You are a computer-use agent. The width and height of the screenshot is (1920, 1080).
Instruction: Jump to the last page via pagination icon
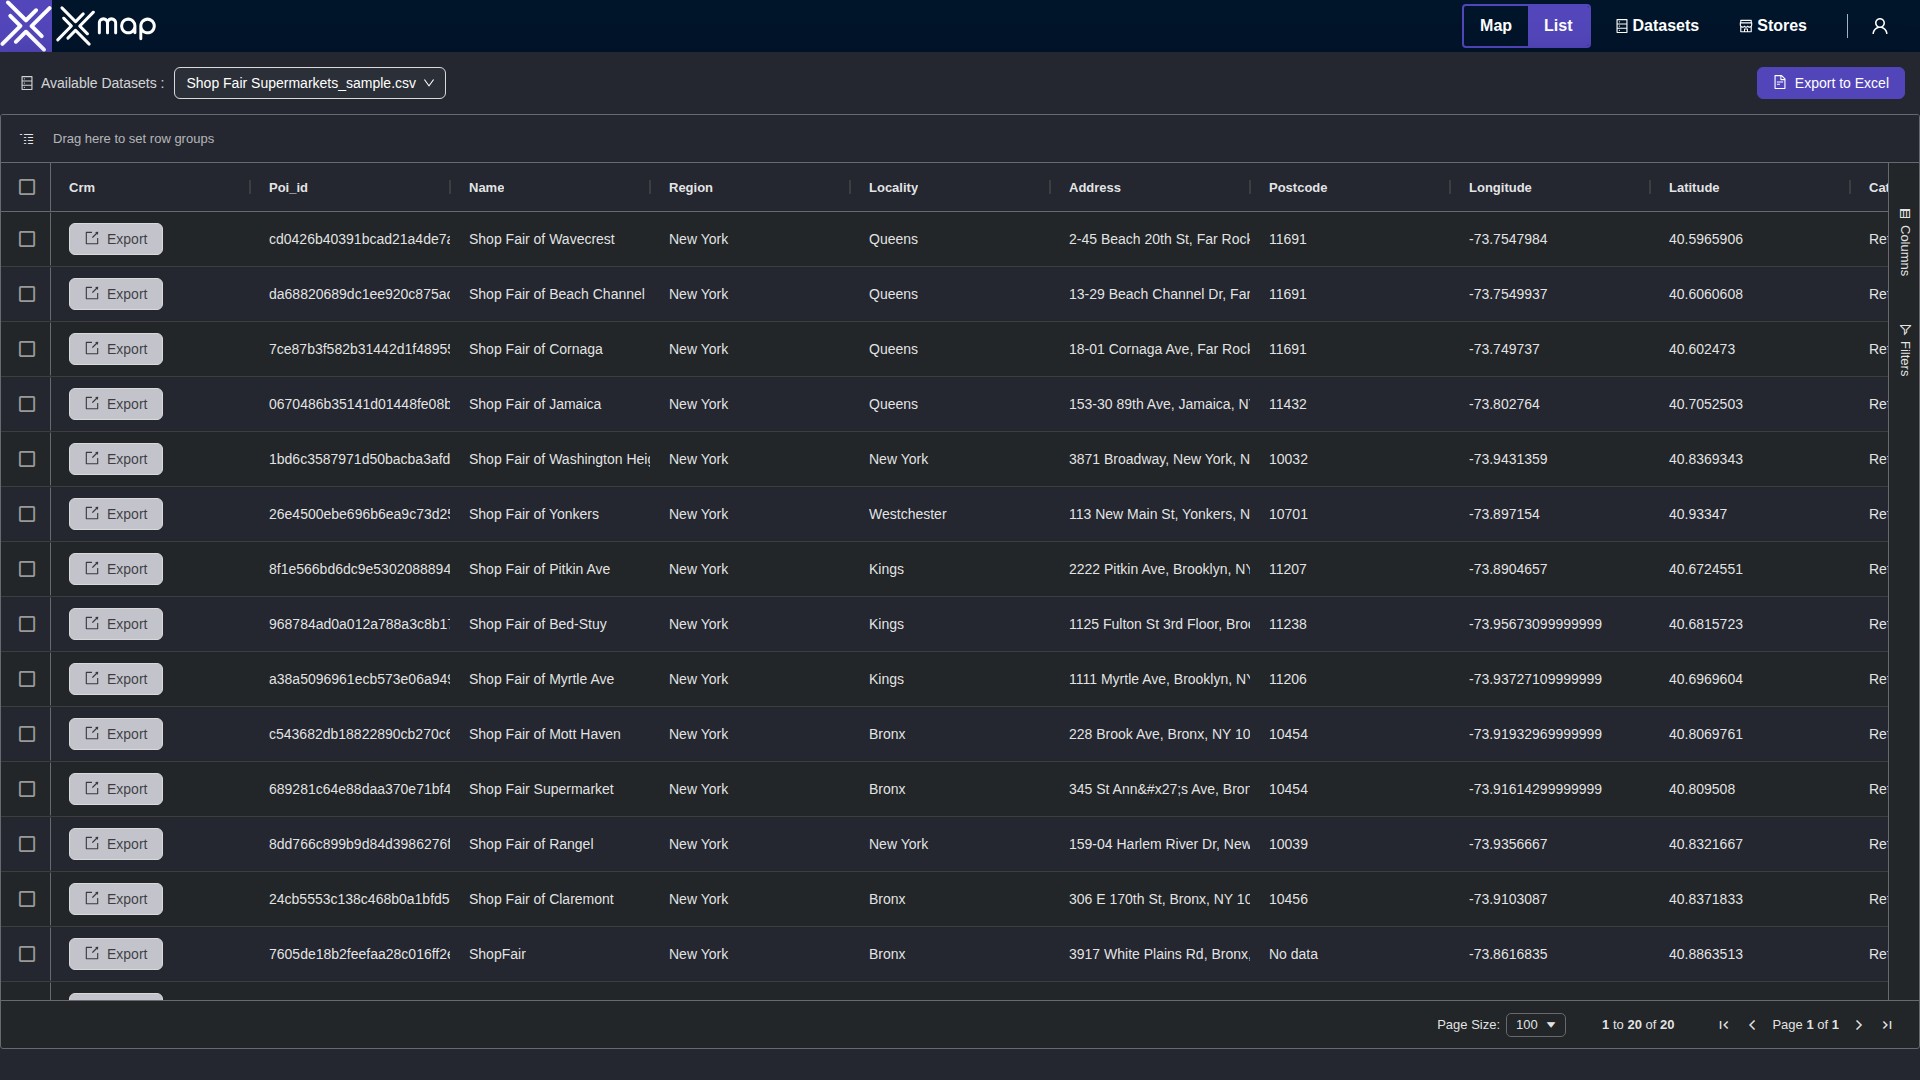tap(1887, 1025)
